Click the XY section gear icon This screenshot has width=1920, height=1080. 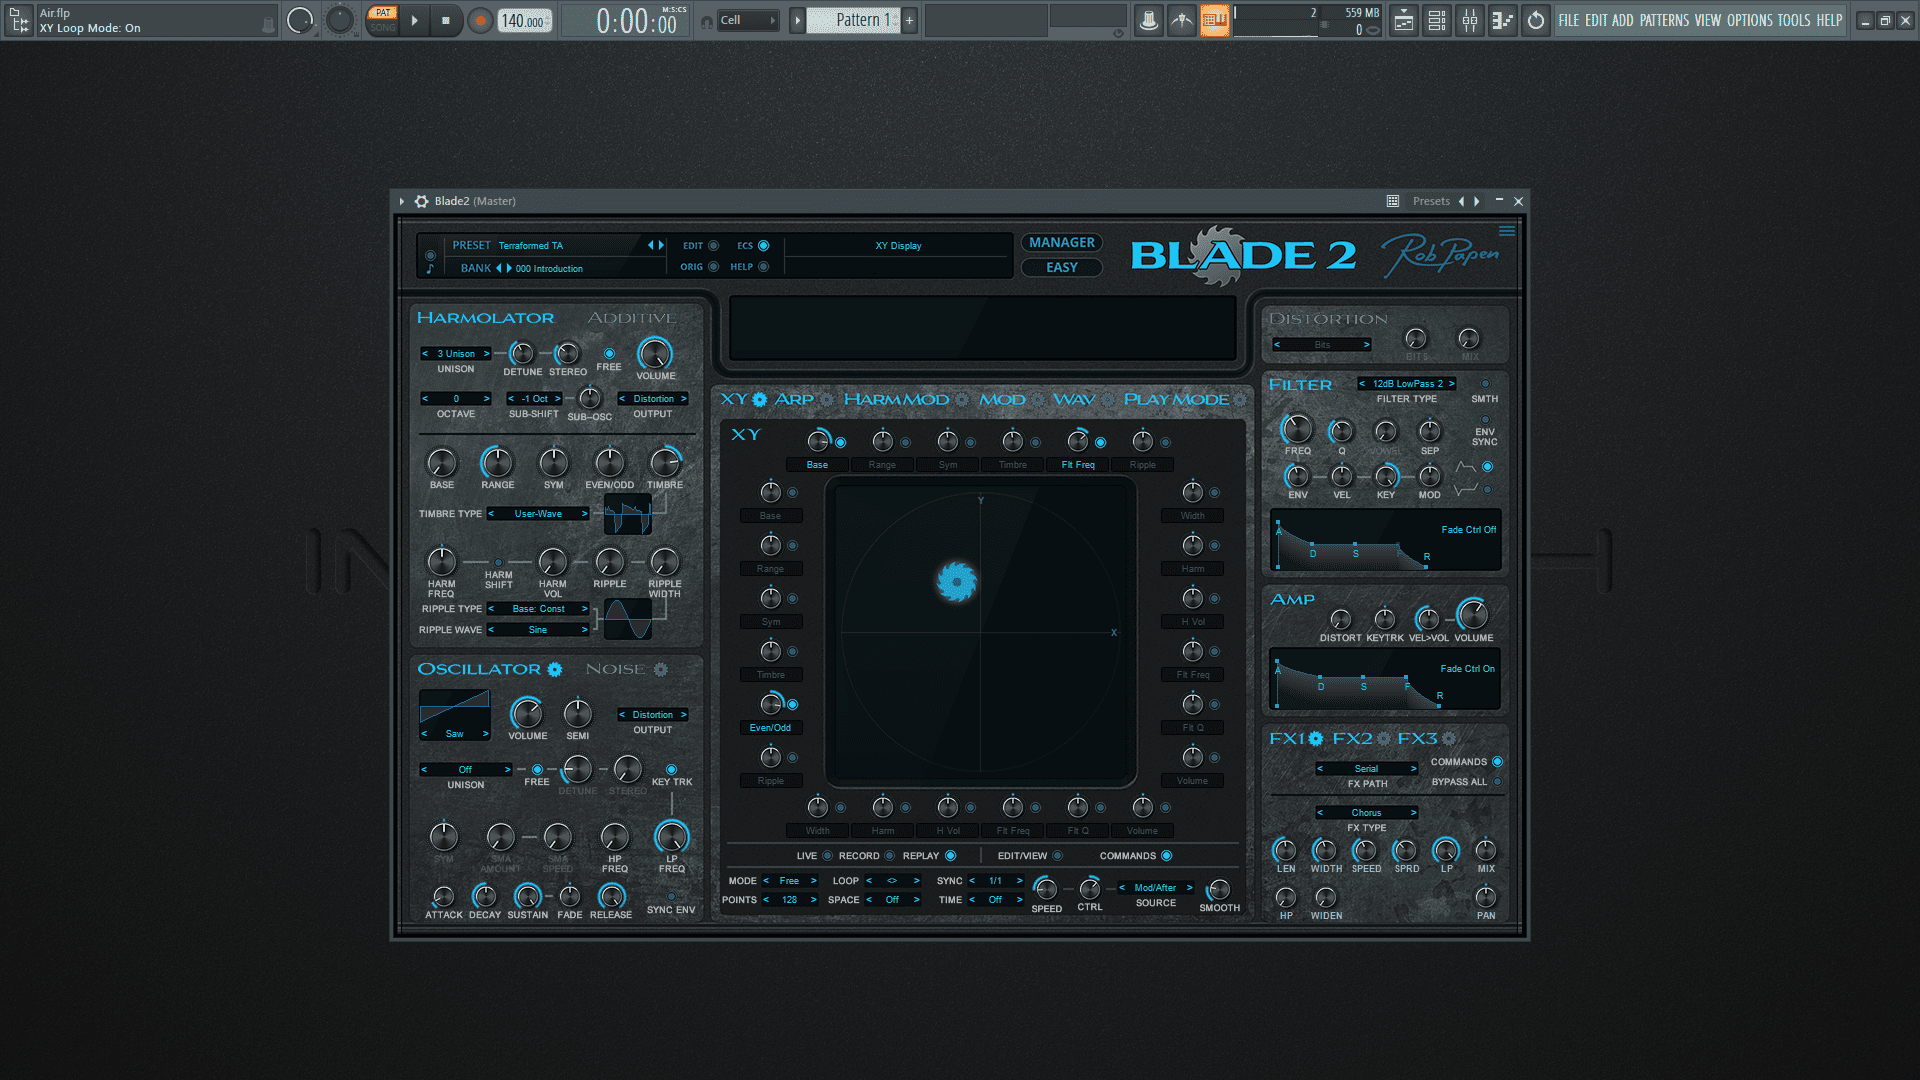click(x=759, y=400)
